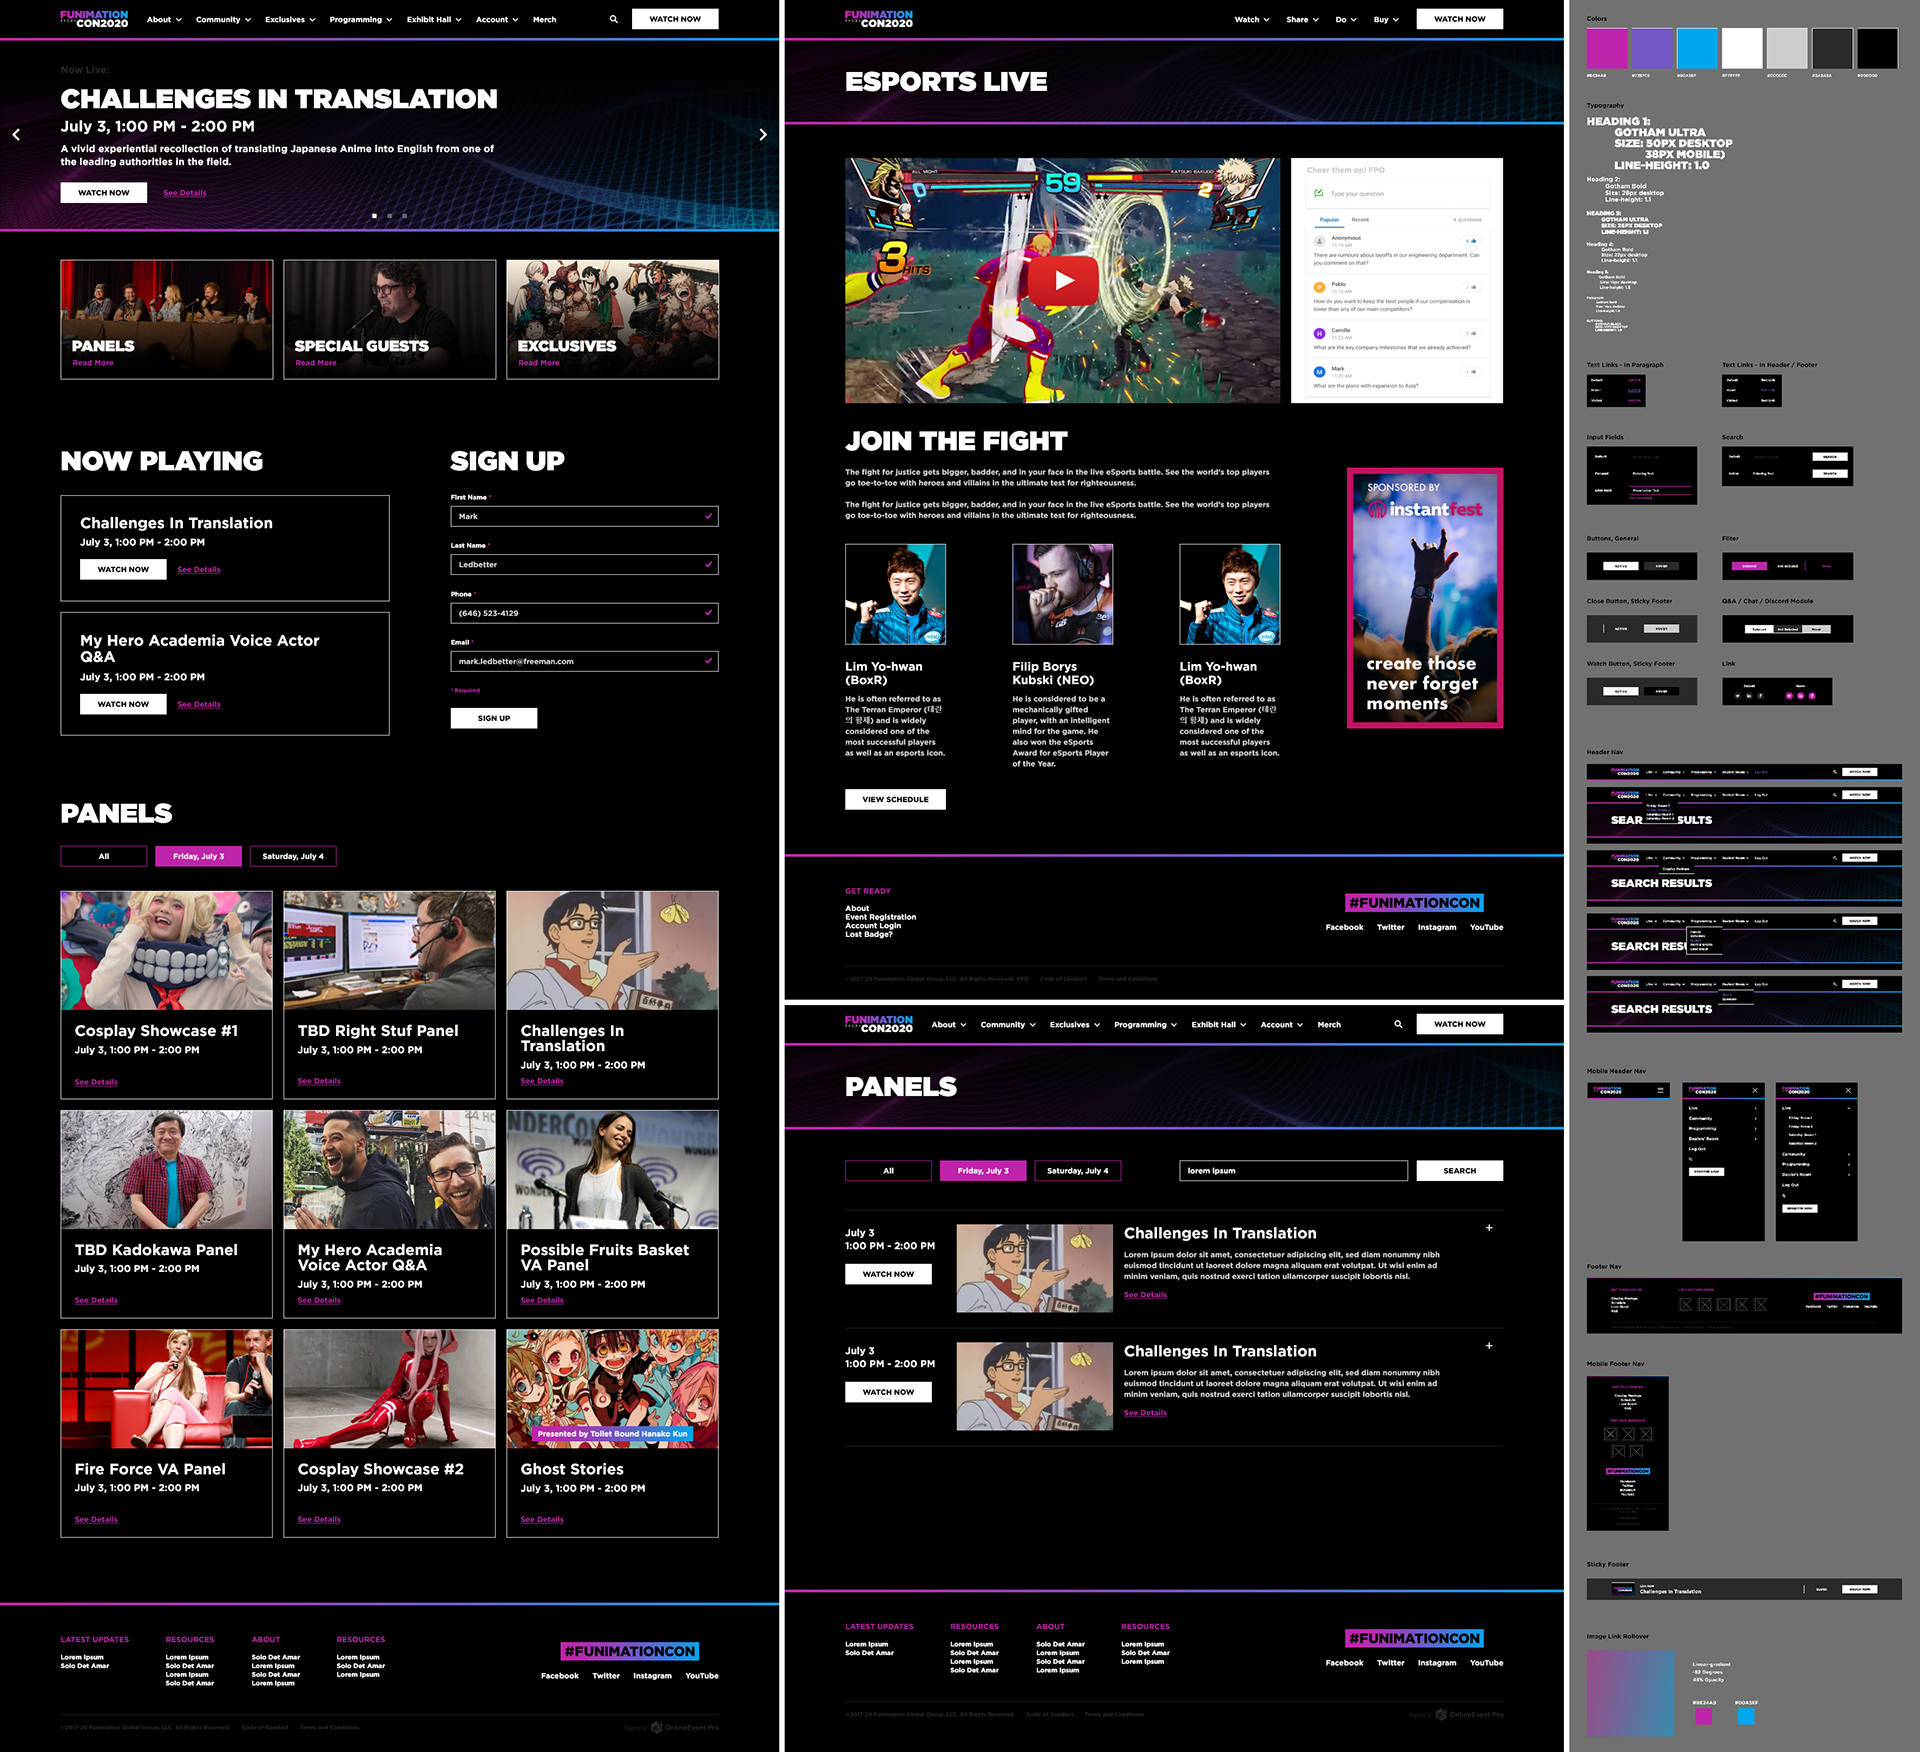Open the mobile header hamburger menu icon
The width and height of the screenshot is (1920, 1752).
coord(1660,1090)
